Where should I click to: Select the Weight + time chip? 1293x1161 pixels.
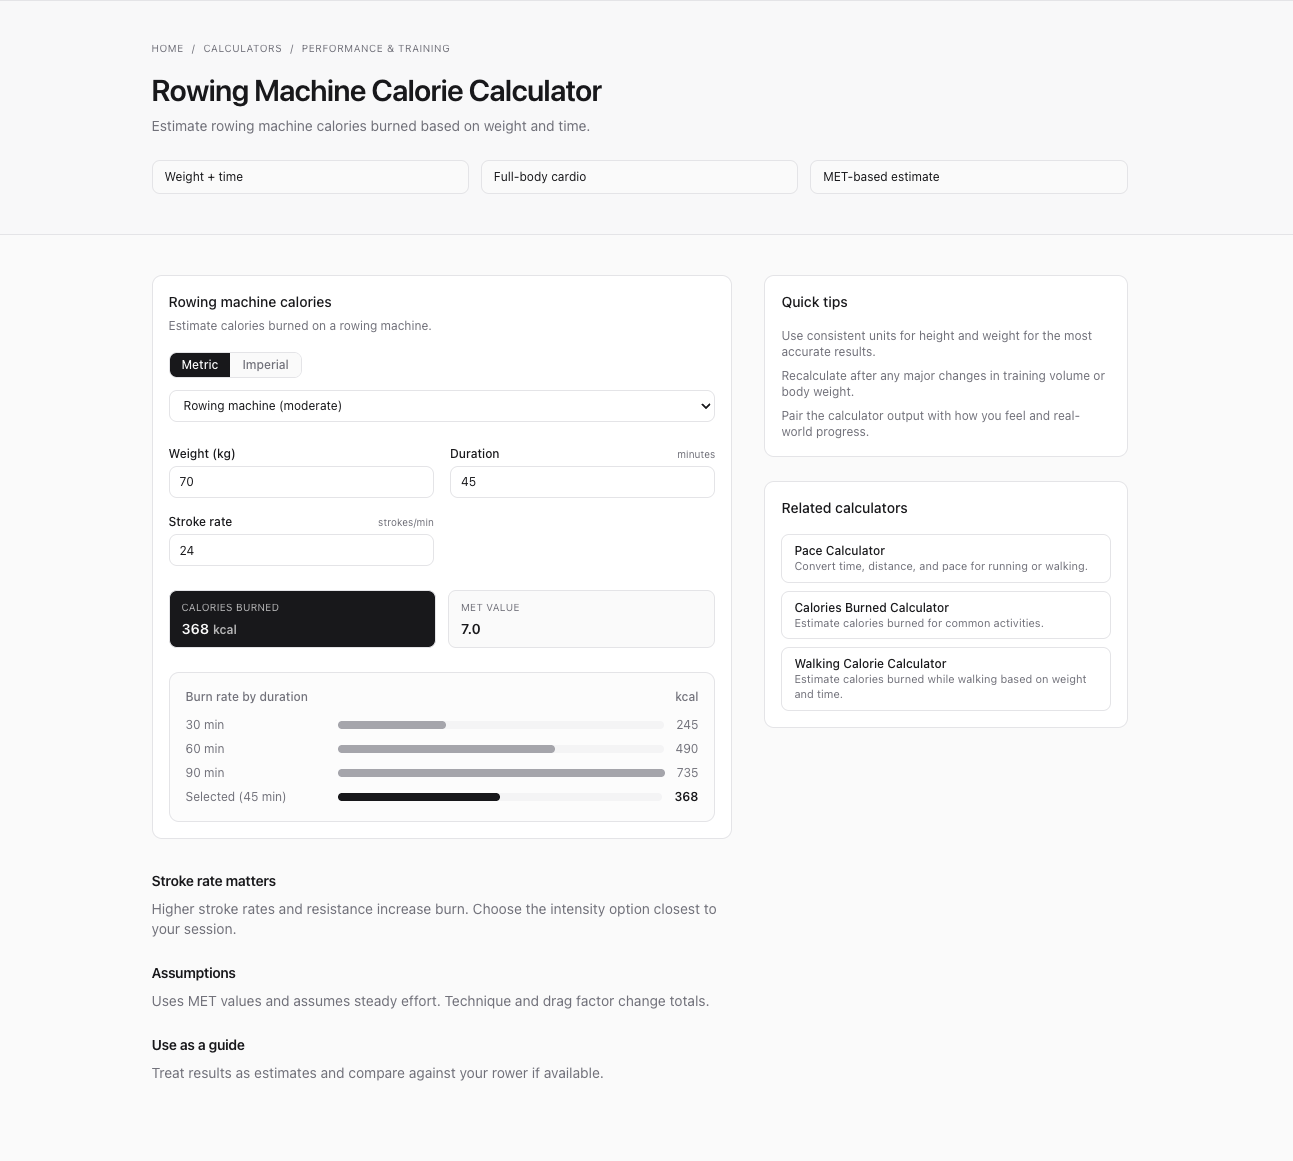pos(309,177)
